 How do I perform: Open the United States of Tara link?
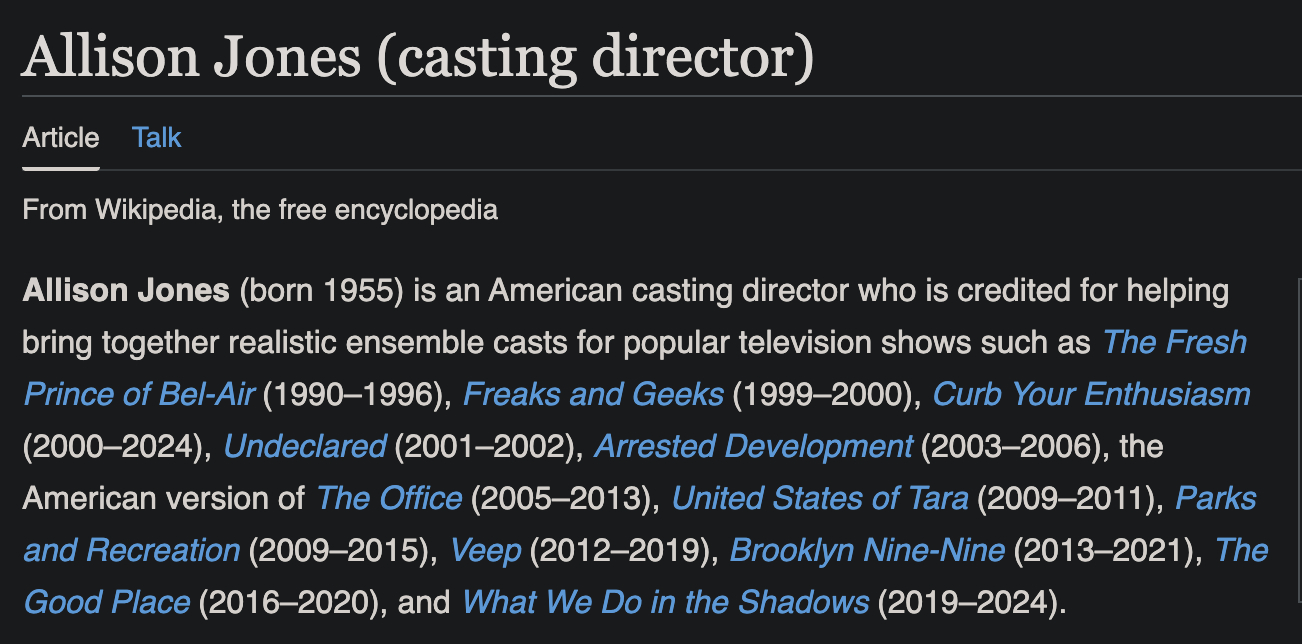pyautogui.click(x=820, y=498)
